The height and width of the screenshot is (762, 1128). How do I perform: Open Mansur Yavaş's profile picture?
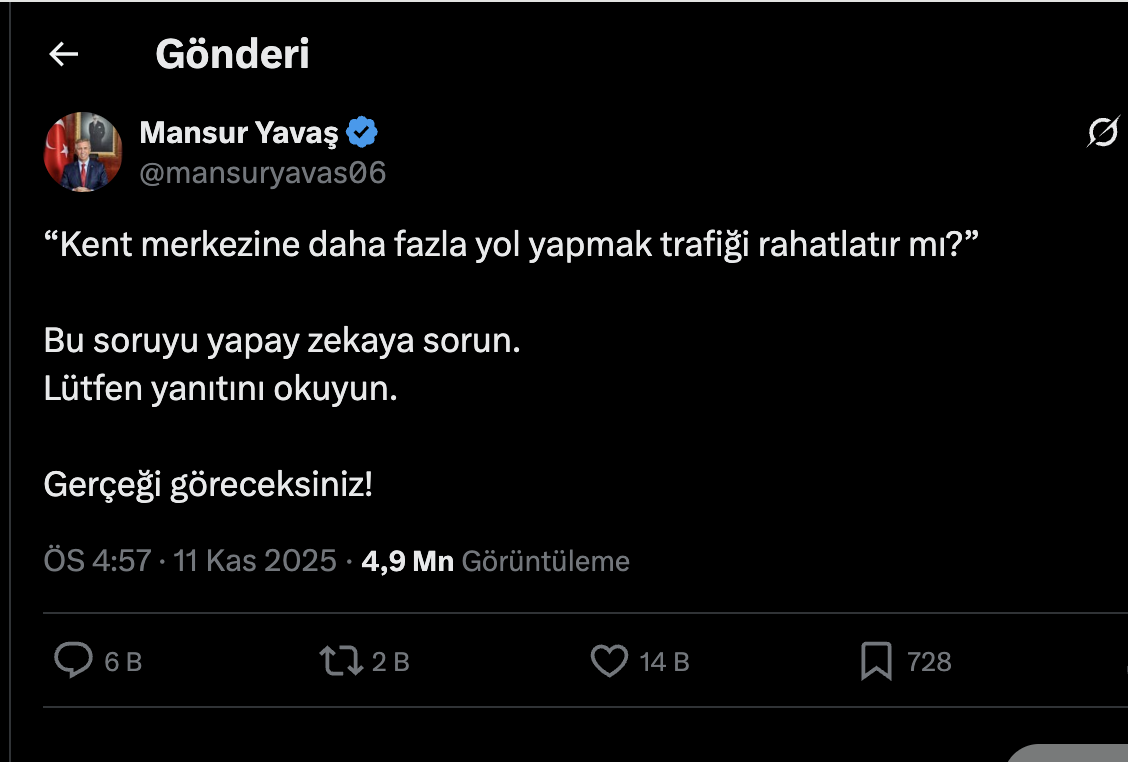pos(83,152)
